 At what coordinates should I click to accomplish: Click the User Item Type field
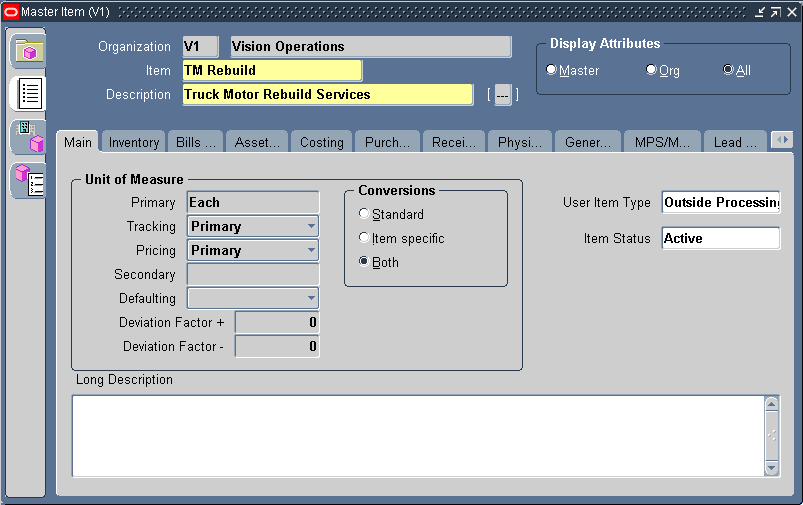721,202
